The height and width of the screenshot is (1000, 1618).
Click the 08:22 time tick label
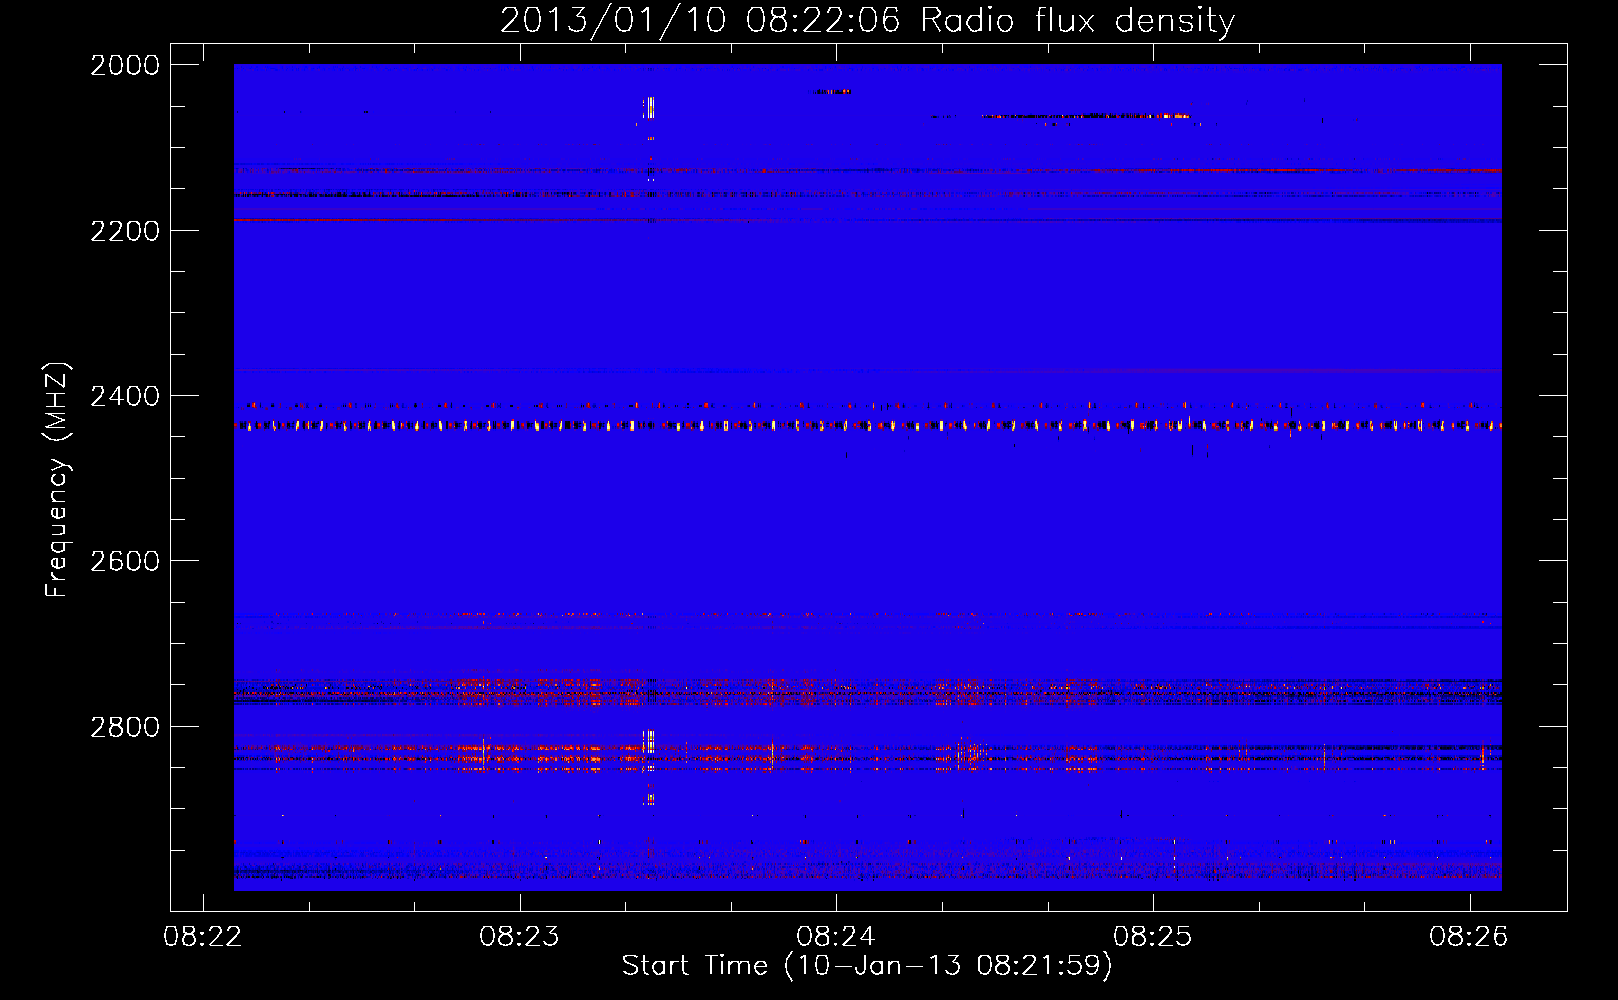203,937
